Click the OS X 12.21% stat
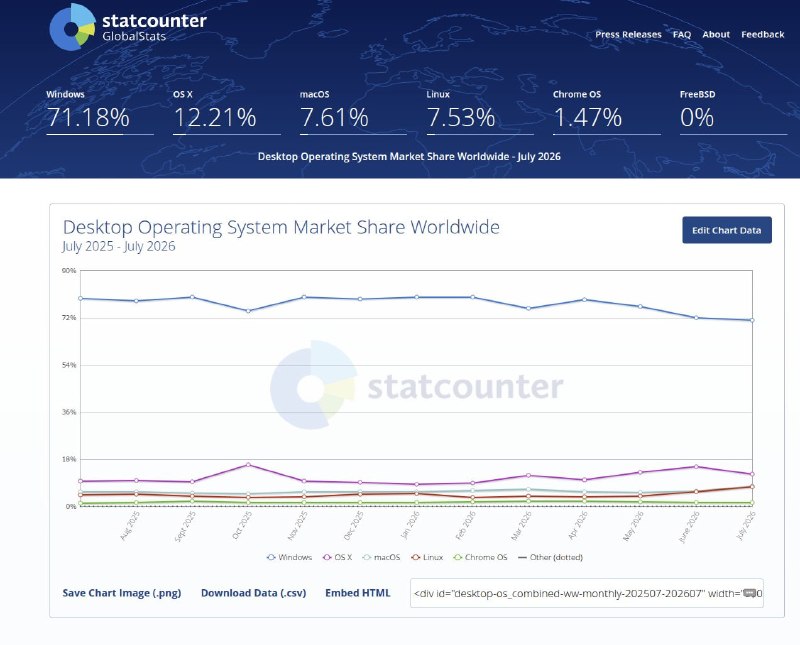Screen dimensions: 800x645 click(227, 112)
